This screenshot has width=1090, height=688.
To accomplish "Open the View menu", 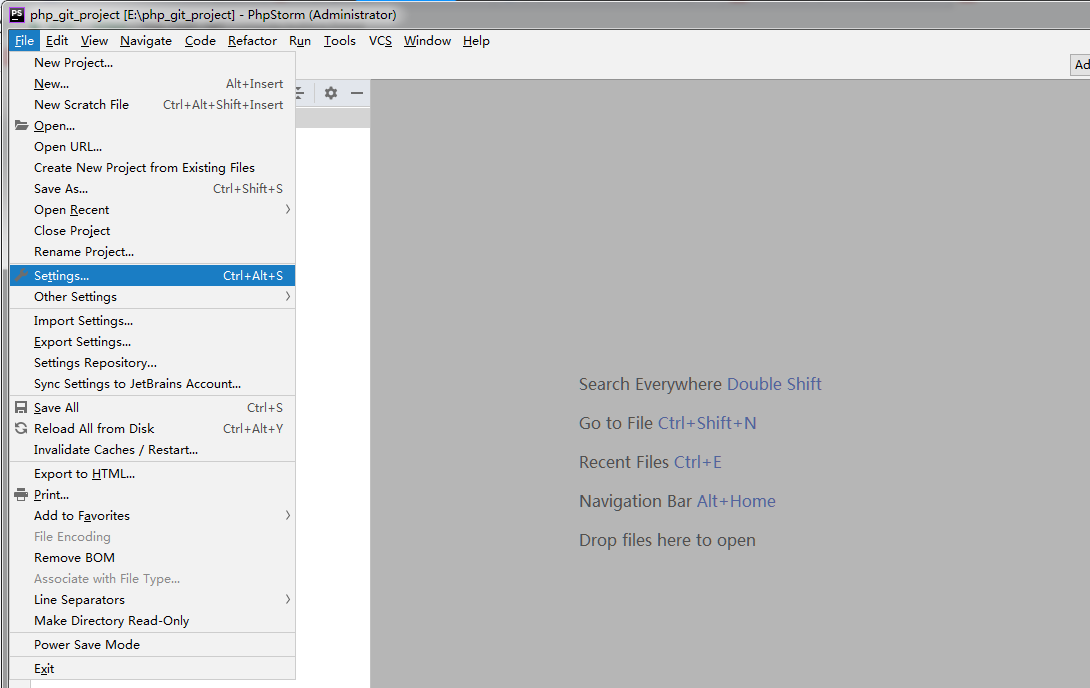I will click(x=94, y=41).
